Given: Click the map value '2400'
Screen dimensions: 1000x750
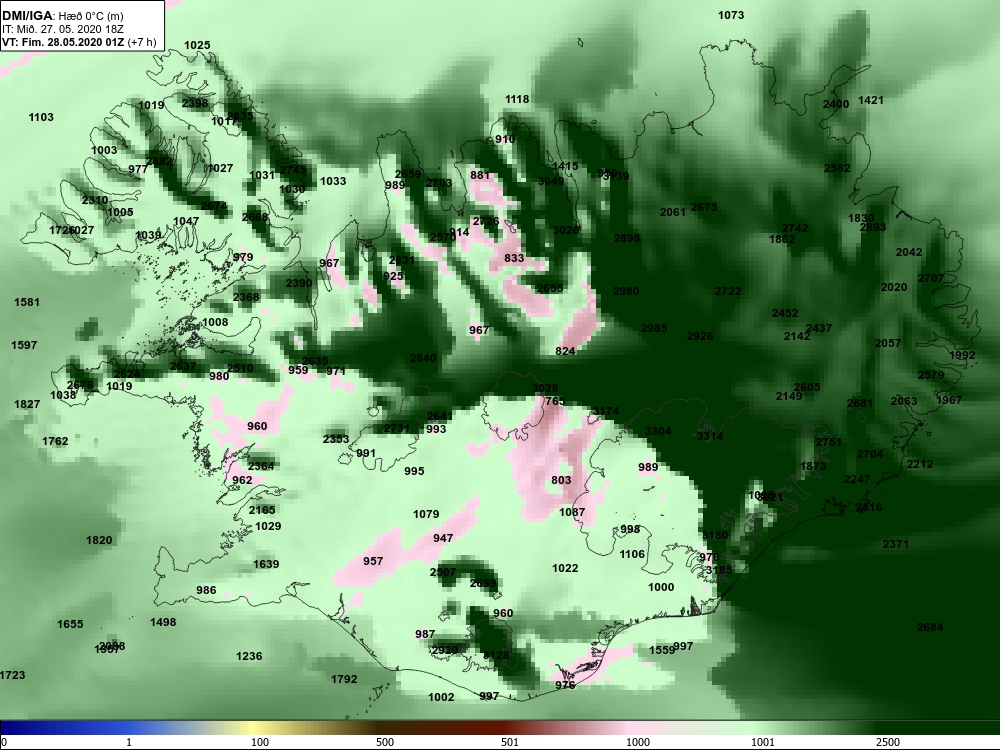Looking at the screenshot, I should (x=835, y=105).
